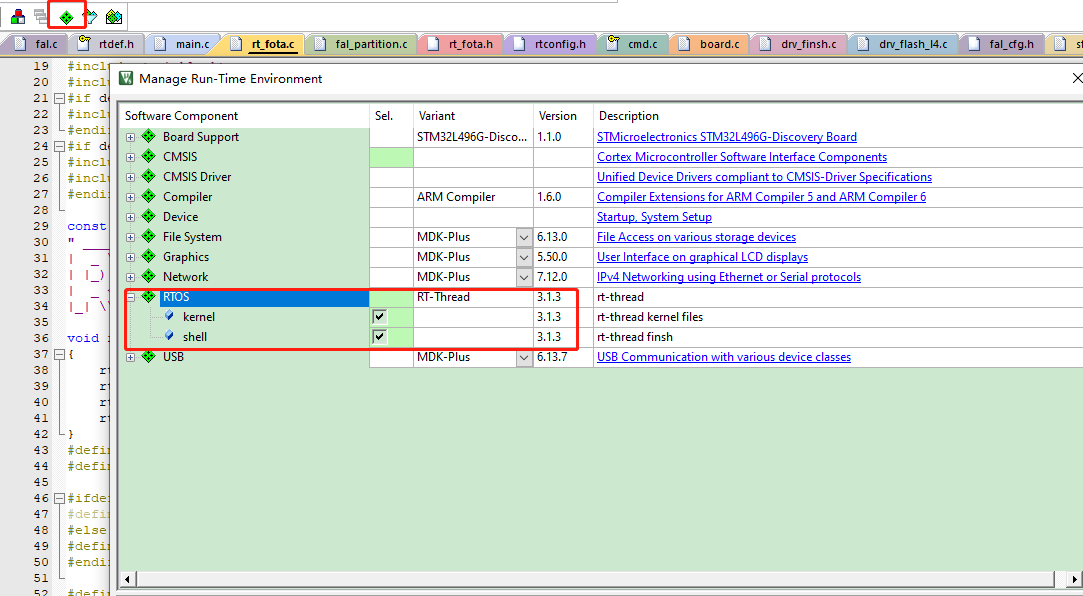Open Select Software Packs funnel icon

(90, 17)
